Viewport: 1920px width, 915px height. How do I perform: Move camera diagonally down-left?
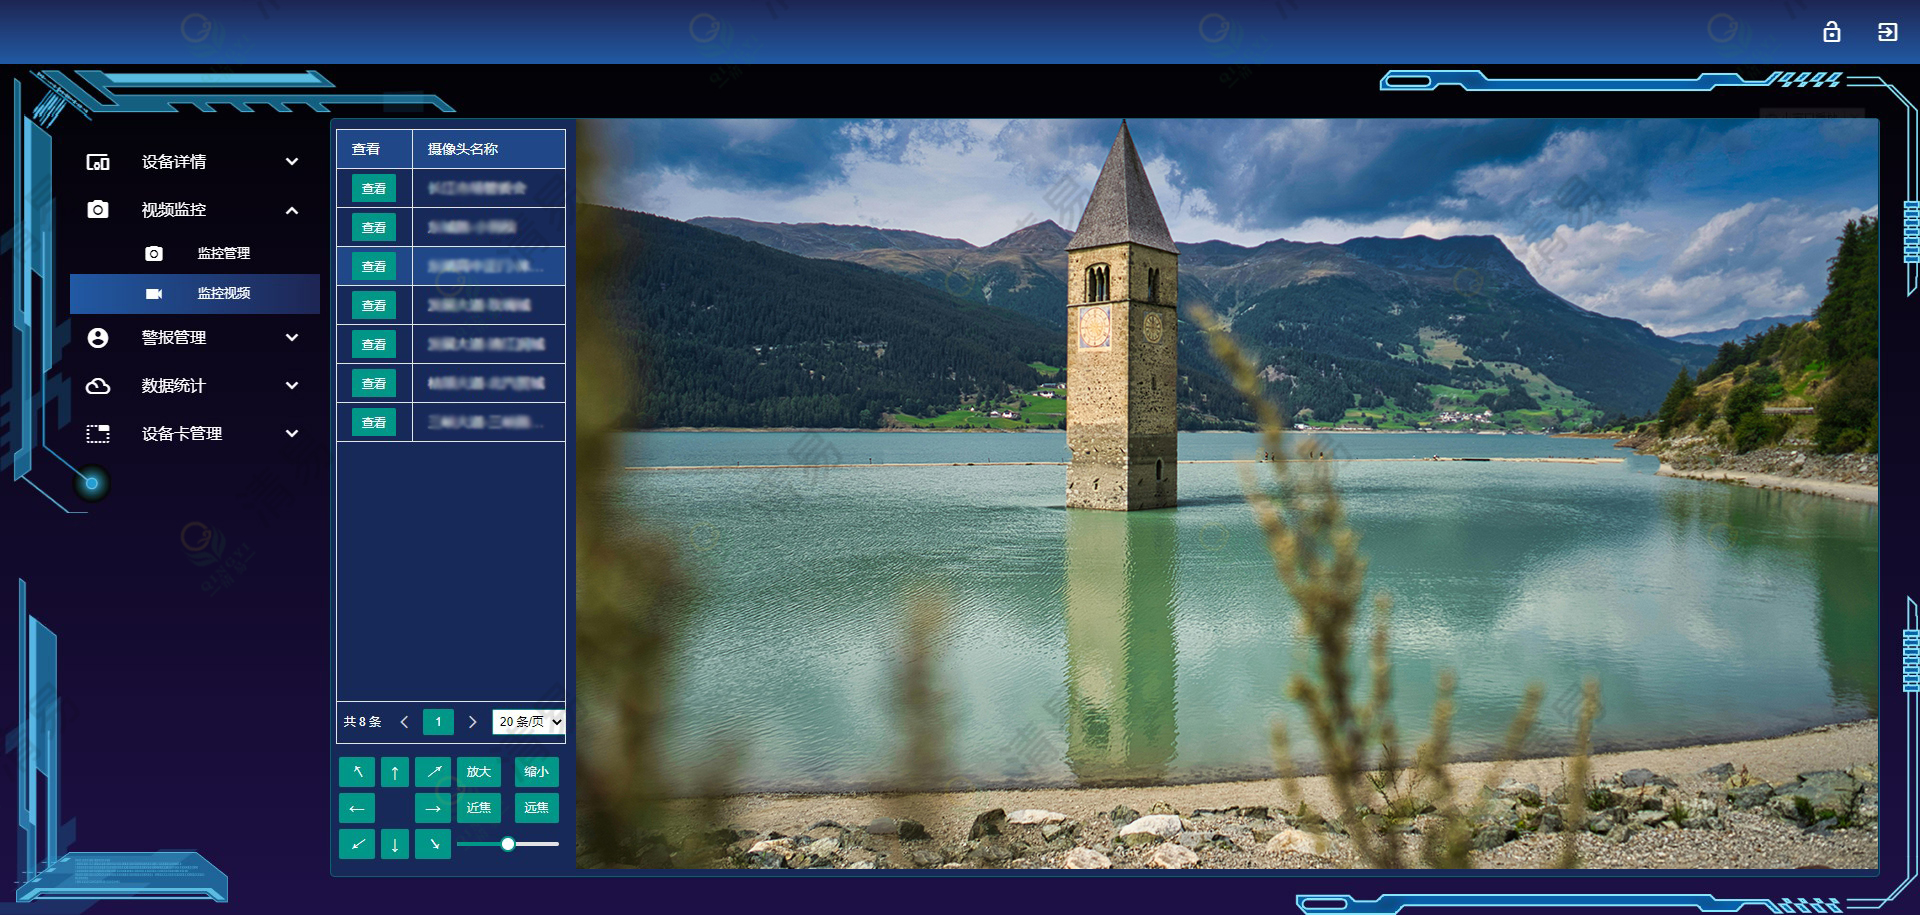coord(357,844)
